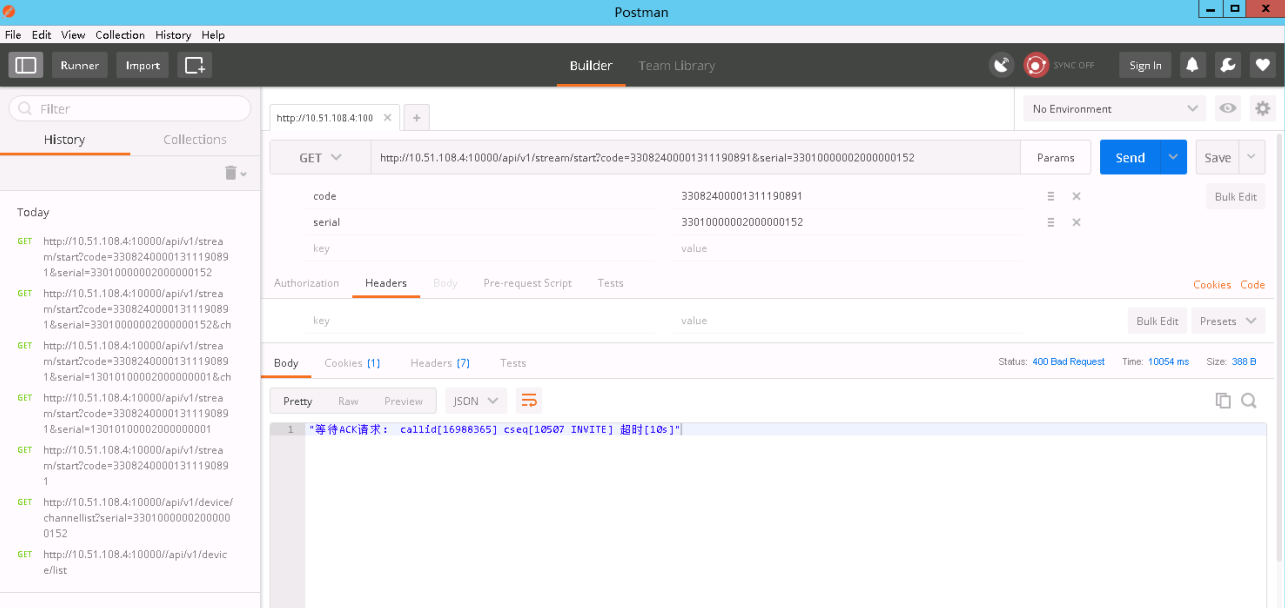Click the heart icon
1285x608 pixels.
click(x=1263, y=65)
